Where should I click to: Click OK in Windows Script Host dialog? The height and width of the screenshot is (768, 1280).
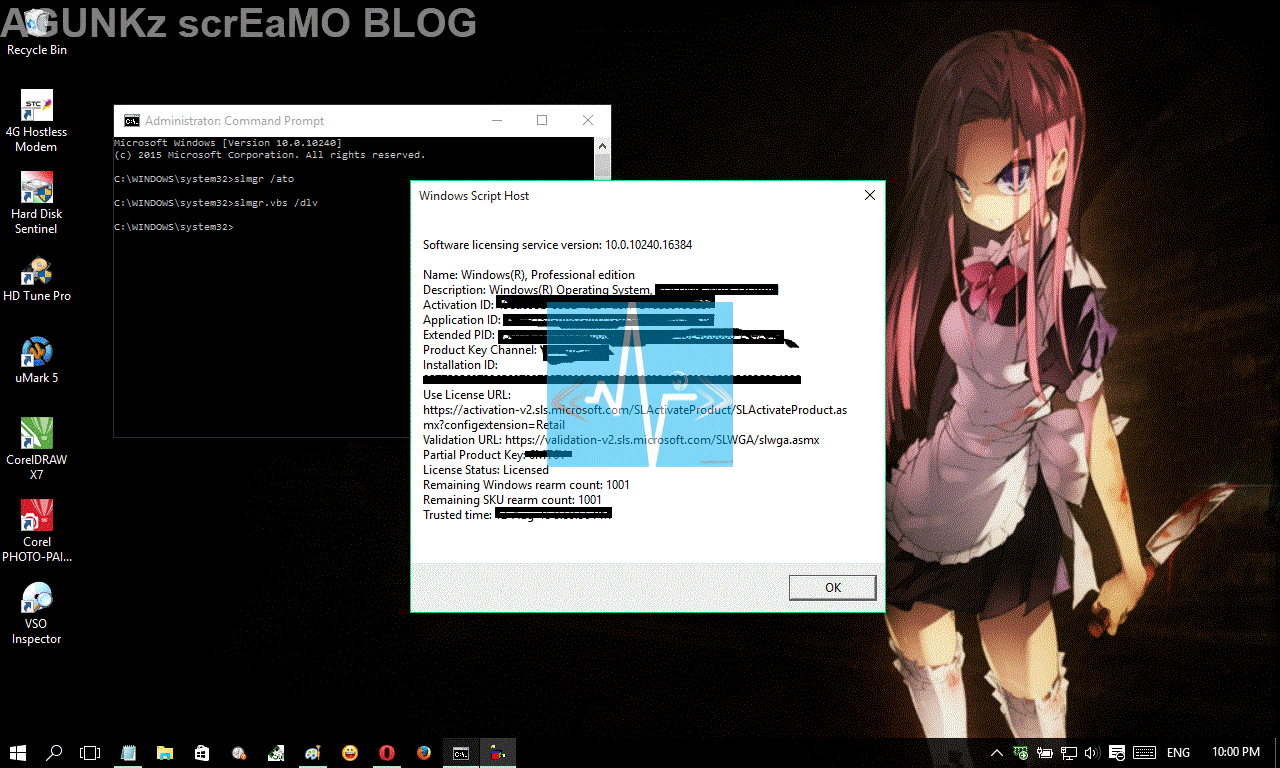tap(832, 588)
